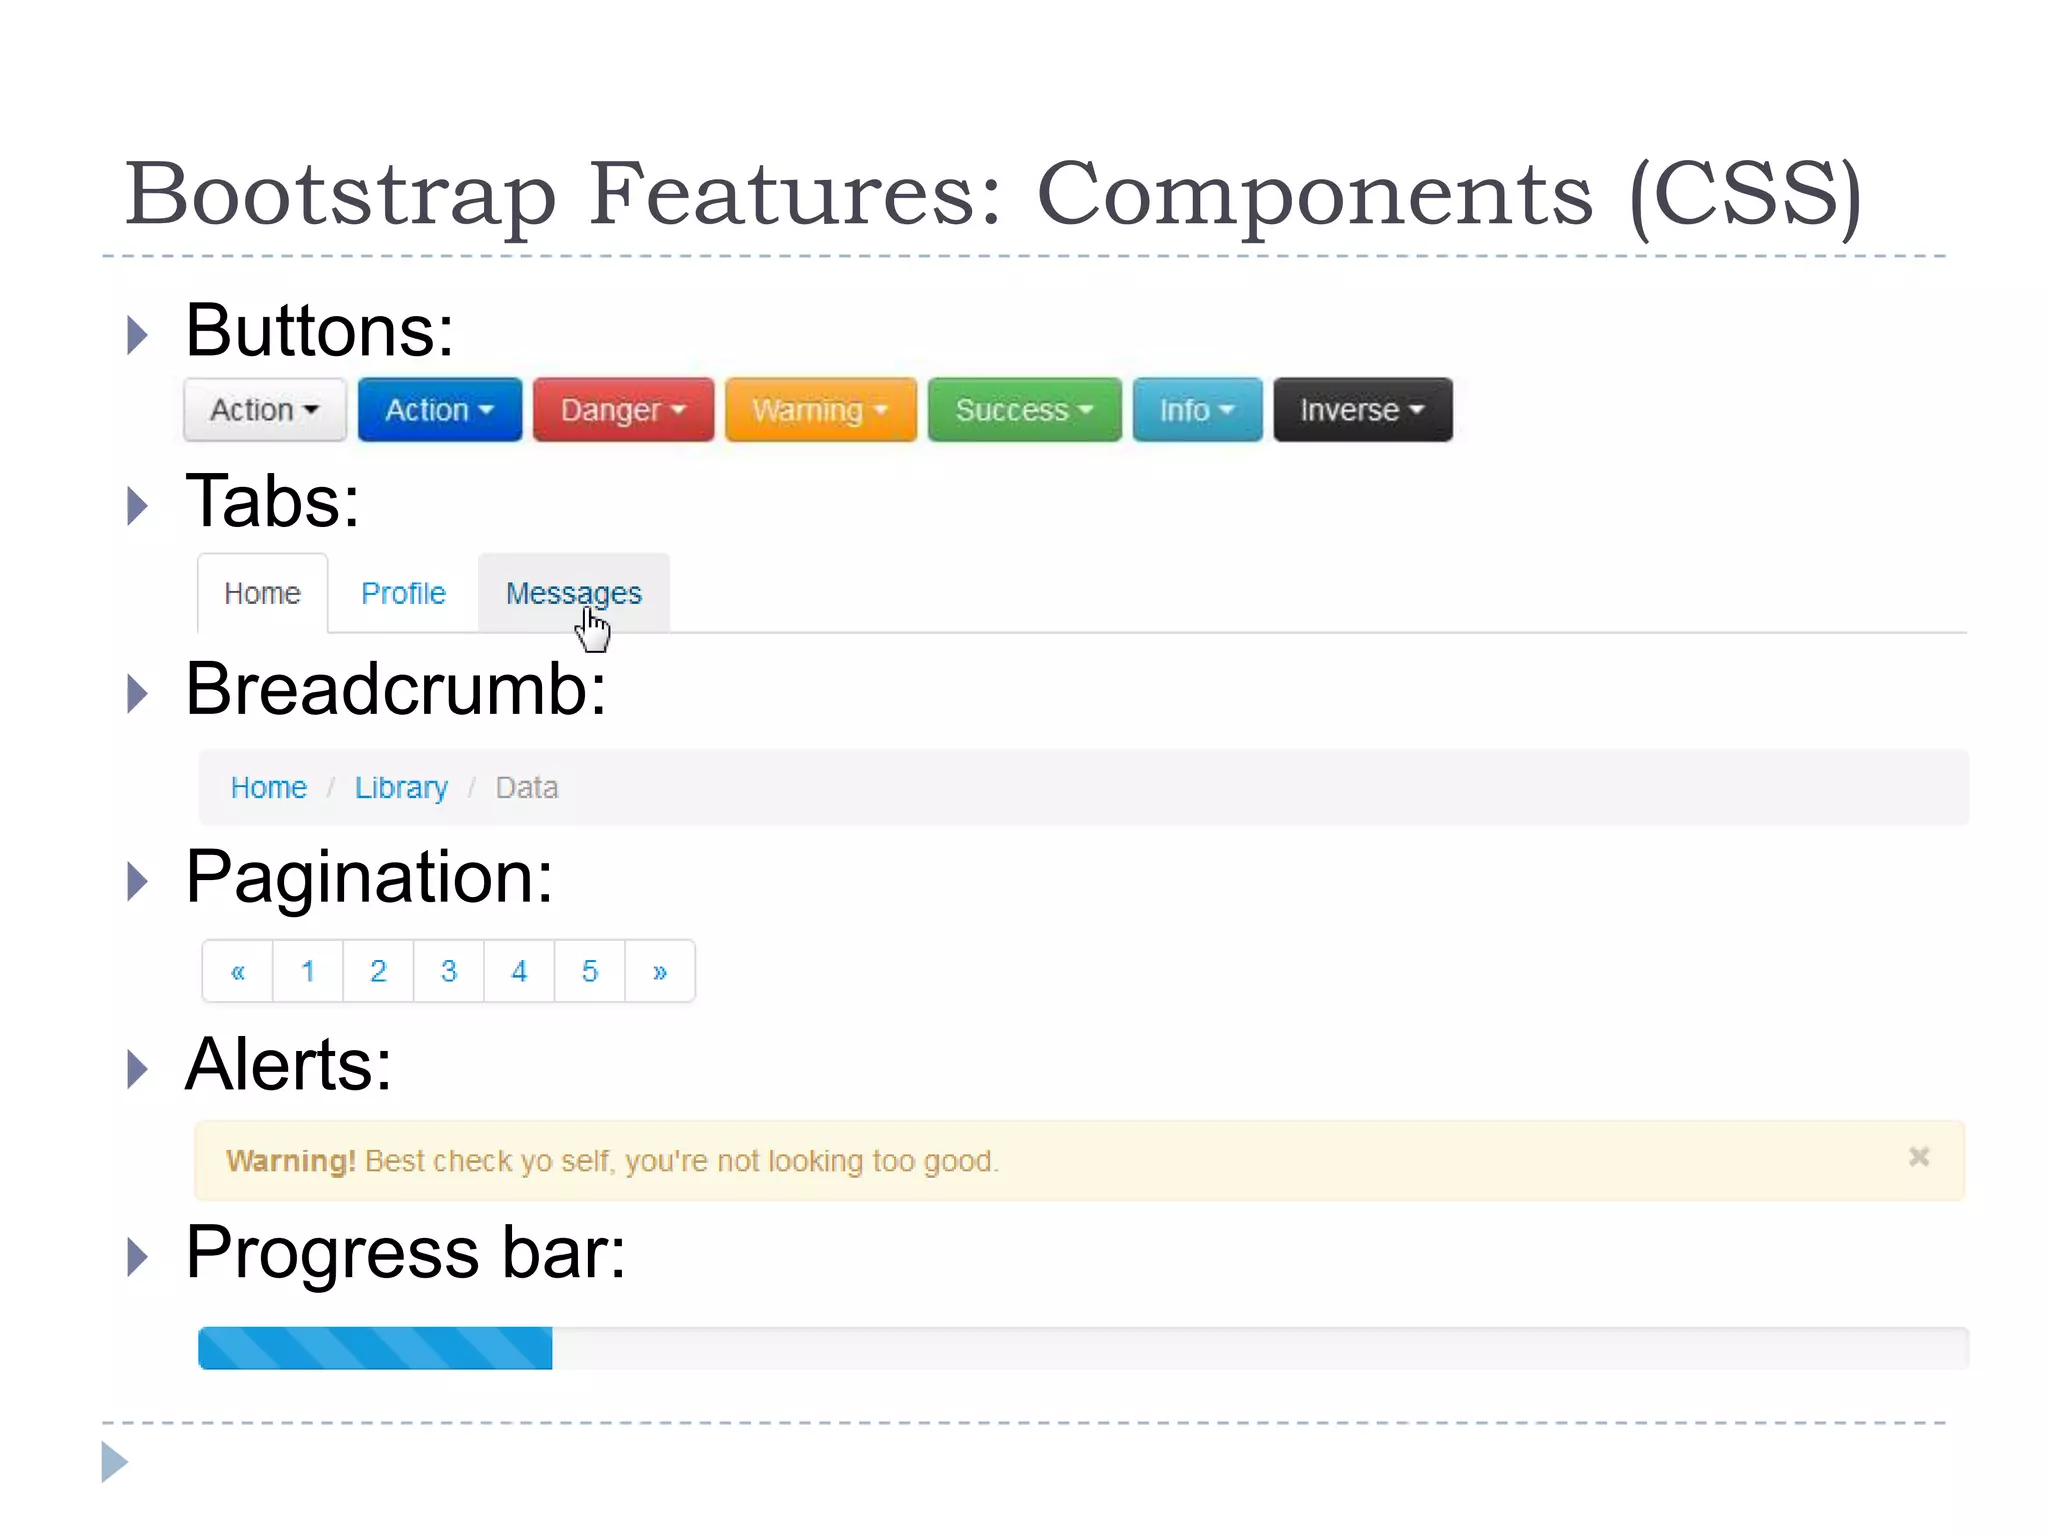The image size is (2048, 1536).
Task: Select the Home tab
Action: (262, 593)
